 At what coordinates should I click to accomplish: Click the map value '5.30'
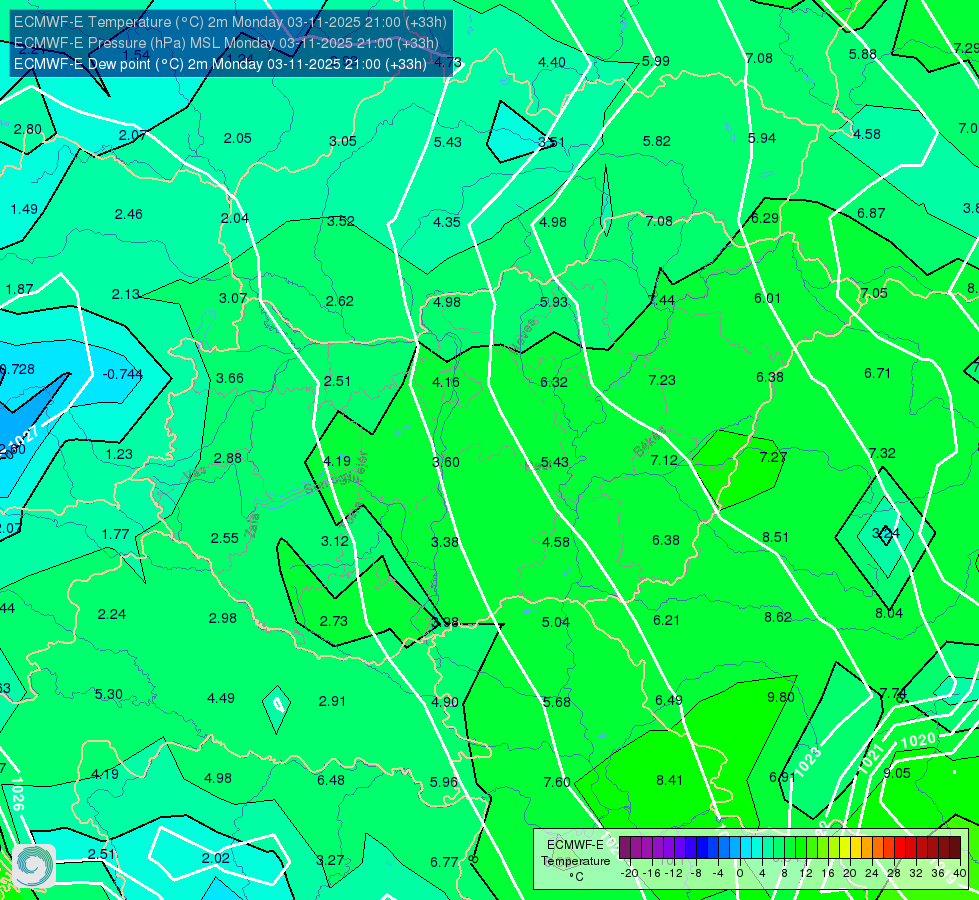(x=109, y=695)
